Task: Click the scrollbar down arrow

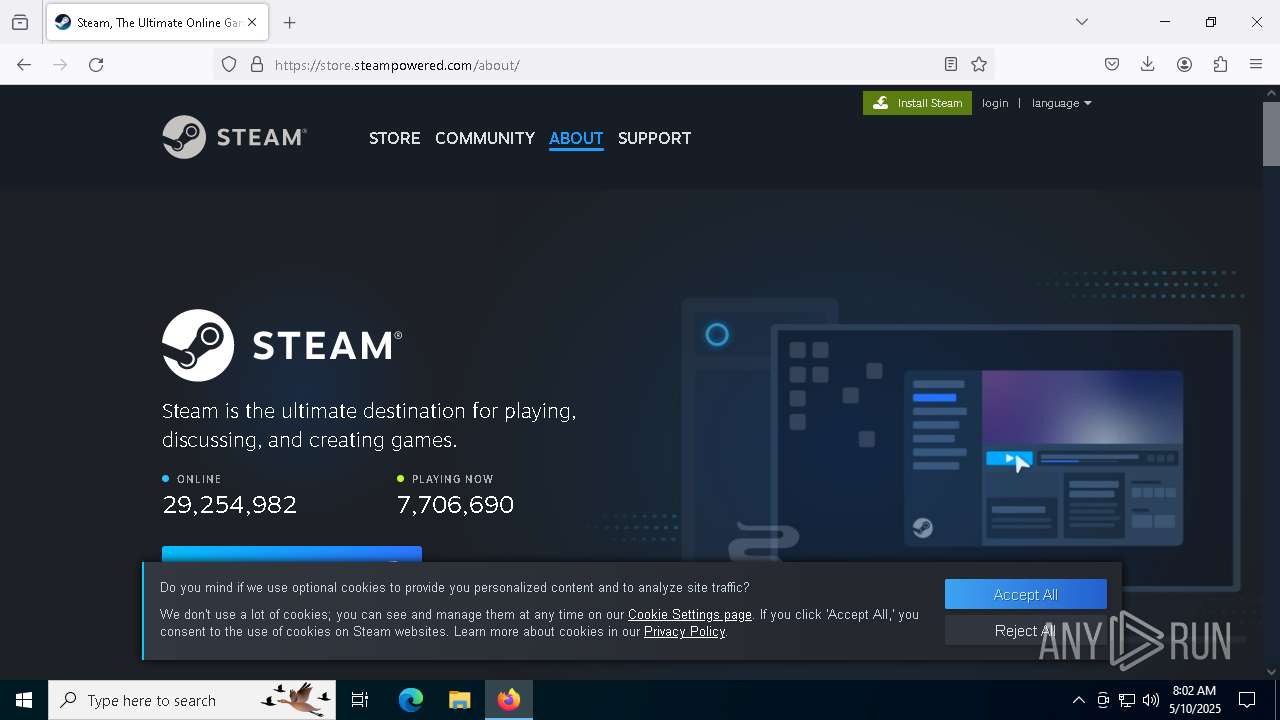Action: pos(1271,672)
